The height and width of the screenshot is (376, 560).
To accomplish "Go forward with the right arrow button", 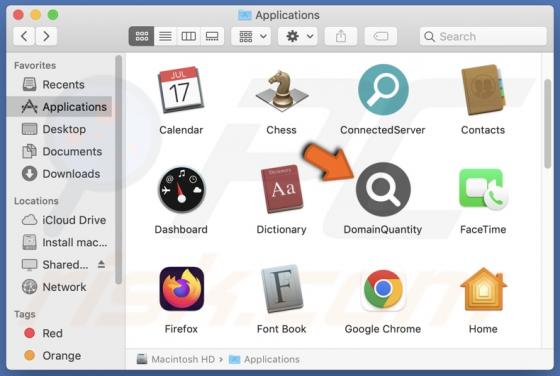I will pyautogui.click(x=46, y=36).
